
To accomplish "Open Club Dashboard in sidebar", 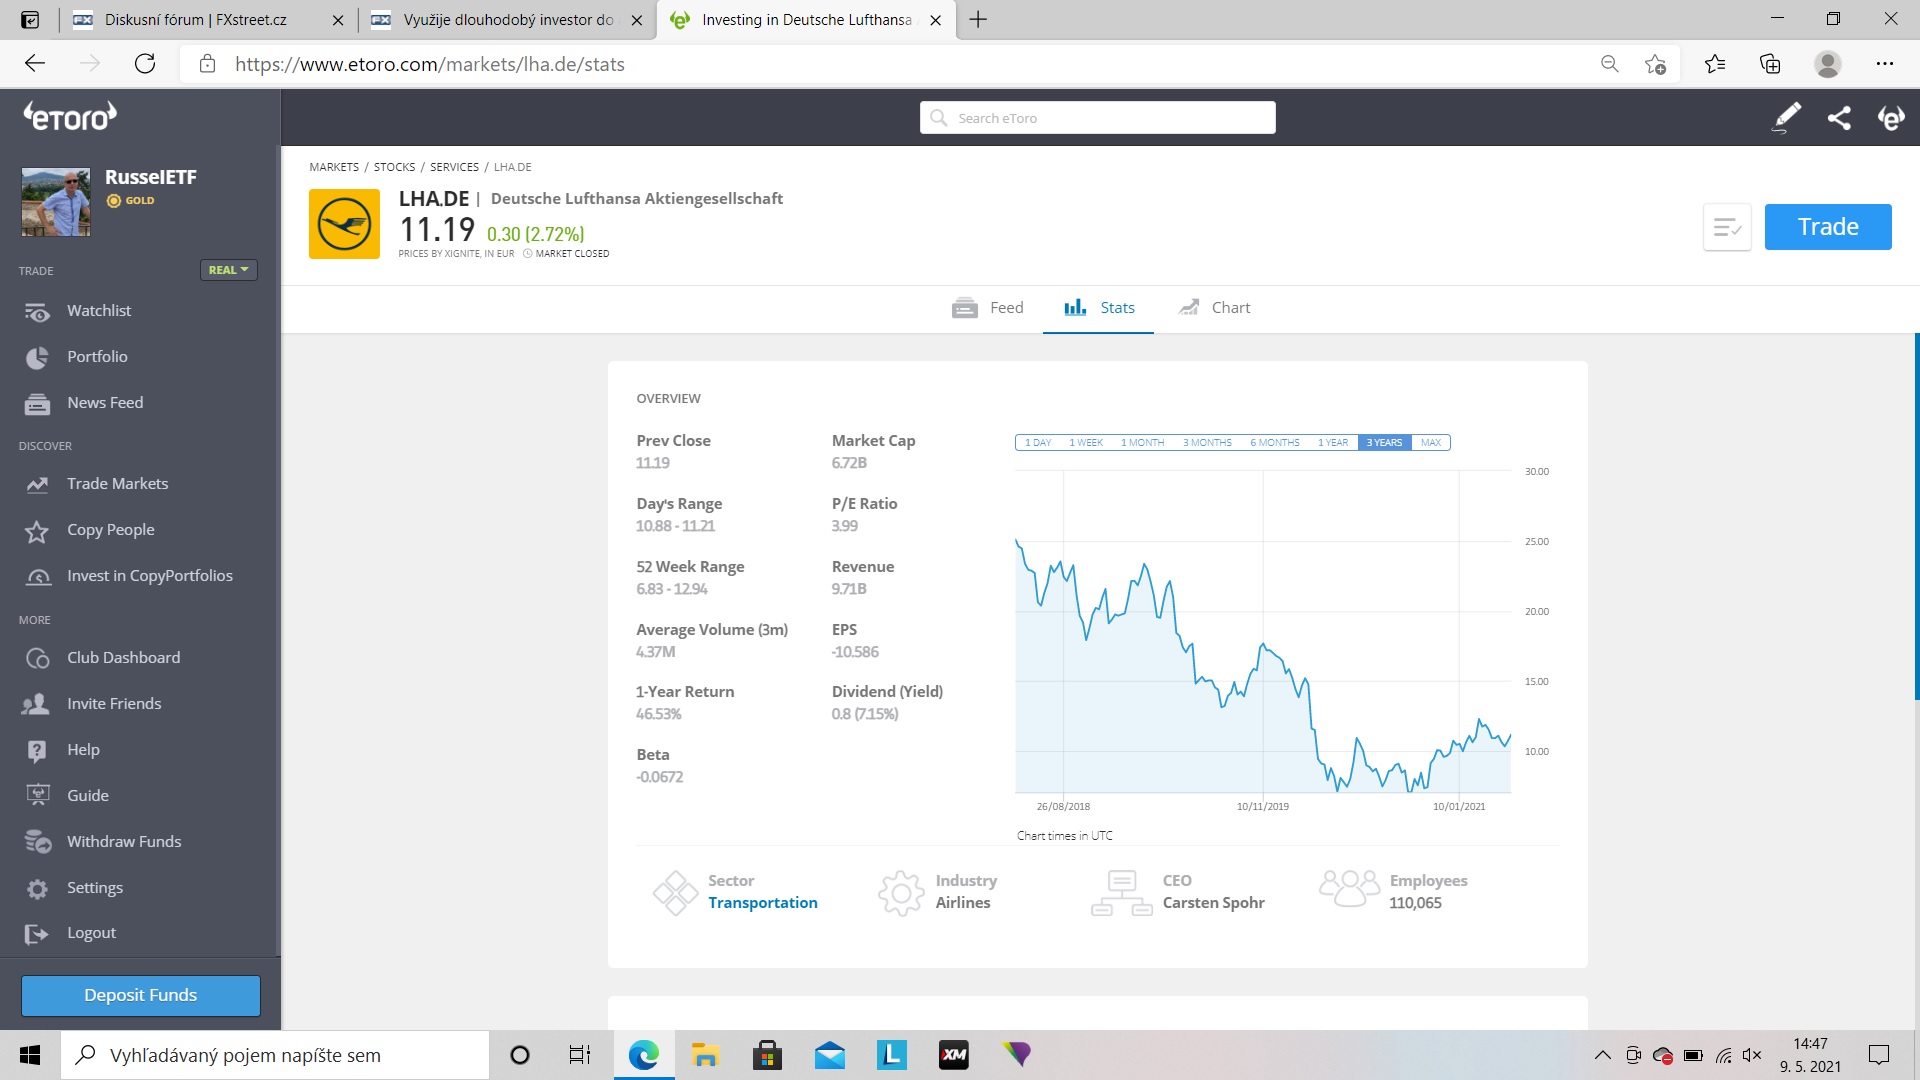I will pos(123,658).
